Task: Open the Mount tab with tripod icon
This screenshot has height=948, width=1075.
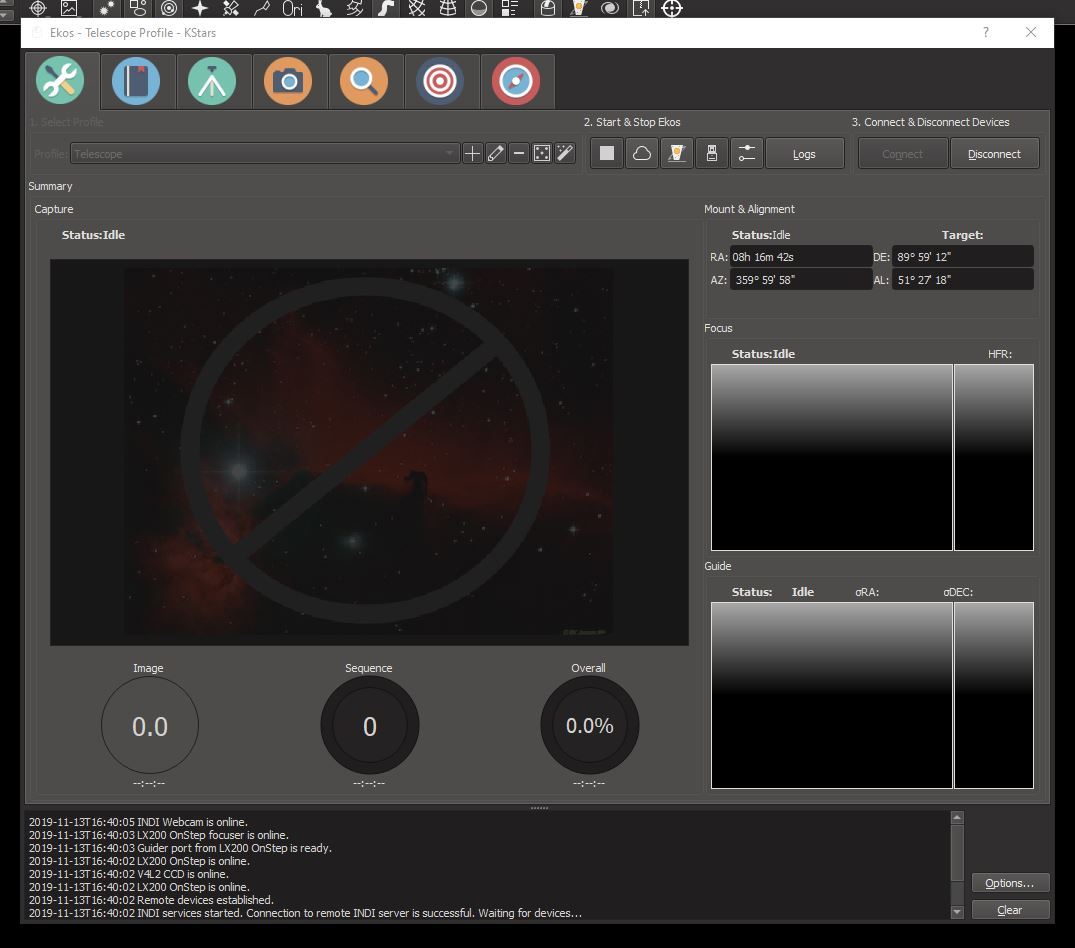Action: pos(212,81)
